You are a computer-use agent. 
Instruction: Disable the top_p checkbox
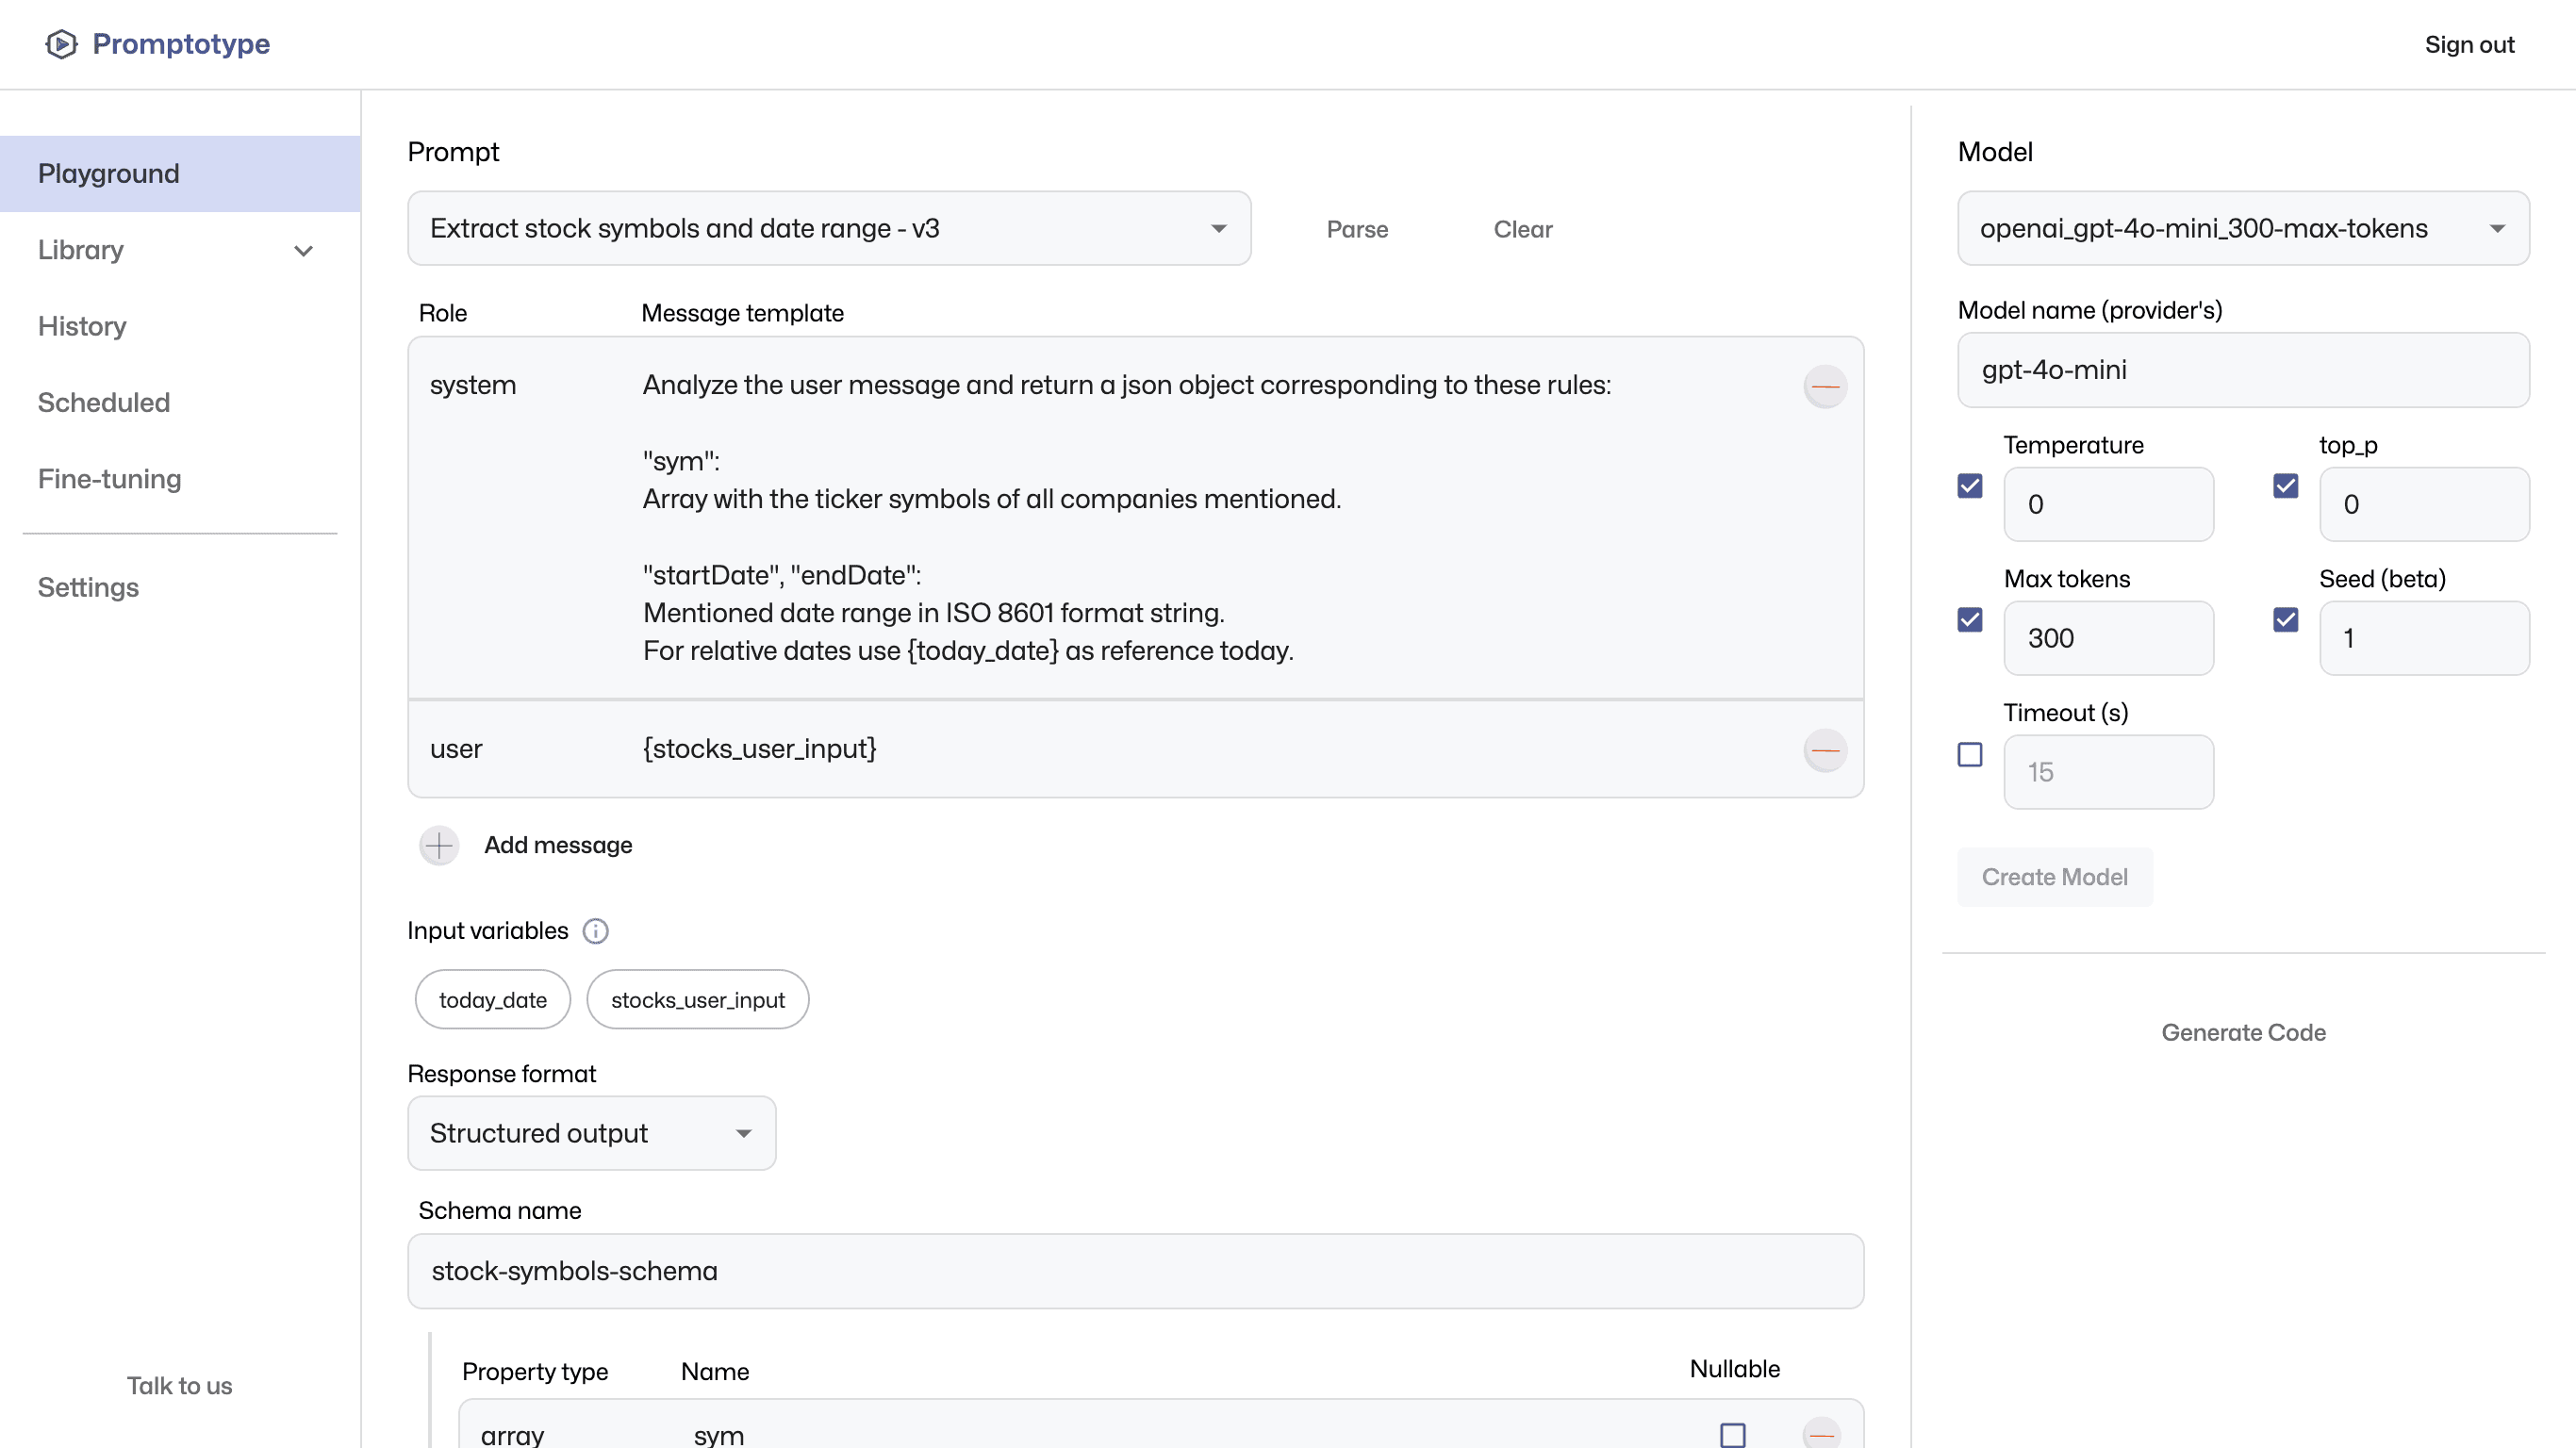point(2285,487)
